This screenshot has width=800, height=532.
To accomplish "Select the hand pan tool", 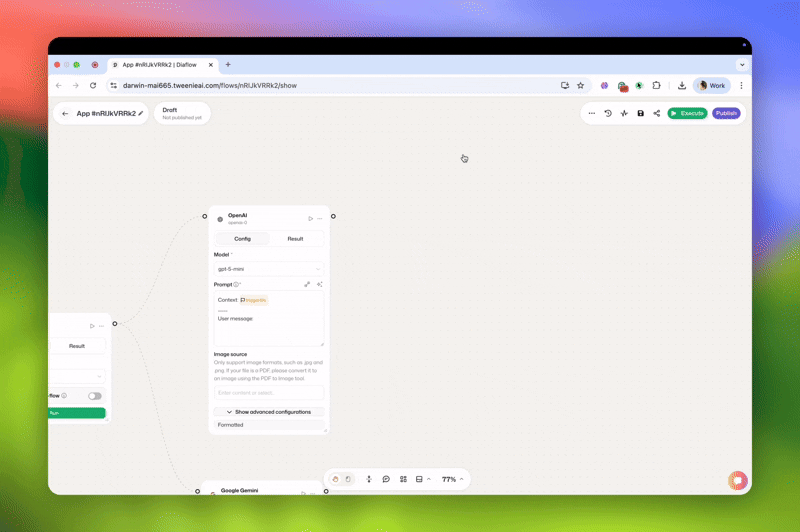I will pos(335,479).
